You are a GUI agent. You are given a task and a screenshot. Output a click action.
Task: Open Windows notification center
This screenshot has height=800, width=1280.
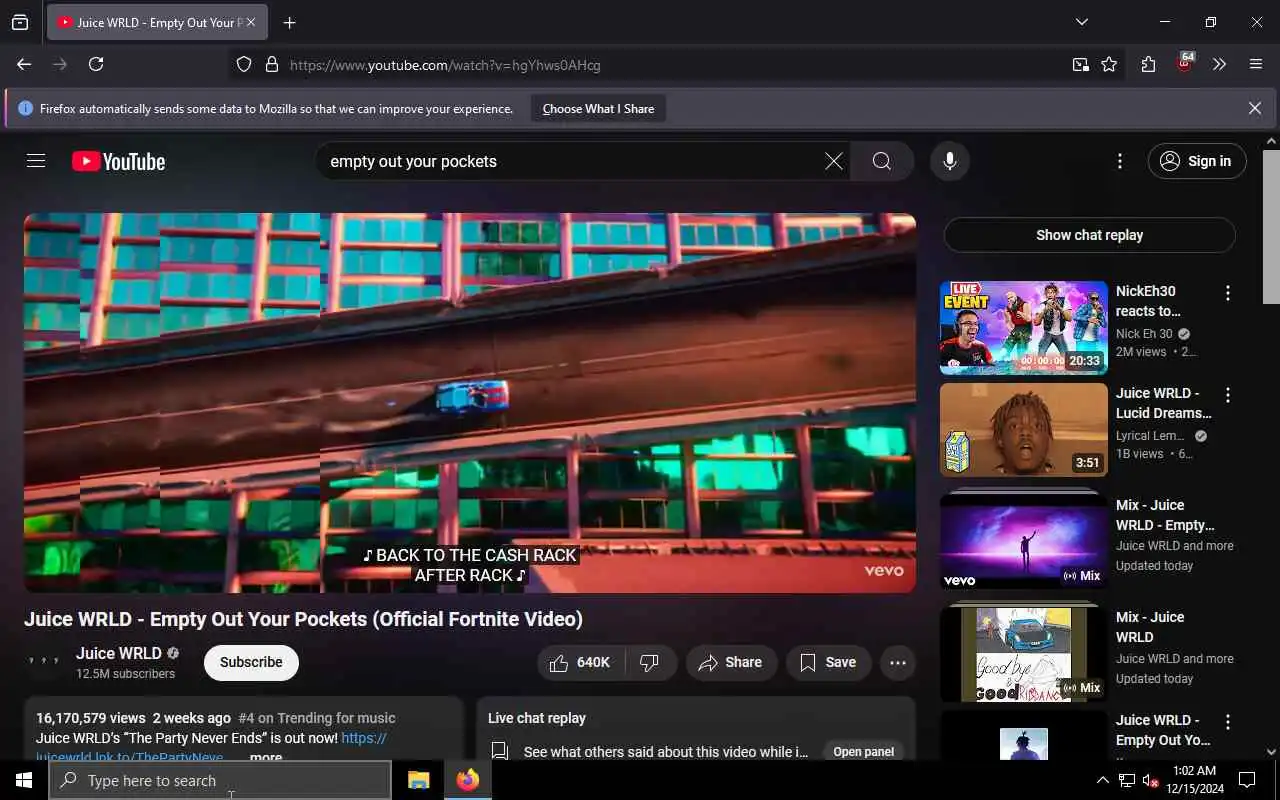[x=1247, y=780]
